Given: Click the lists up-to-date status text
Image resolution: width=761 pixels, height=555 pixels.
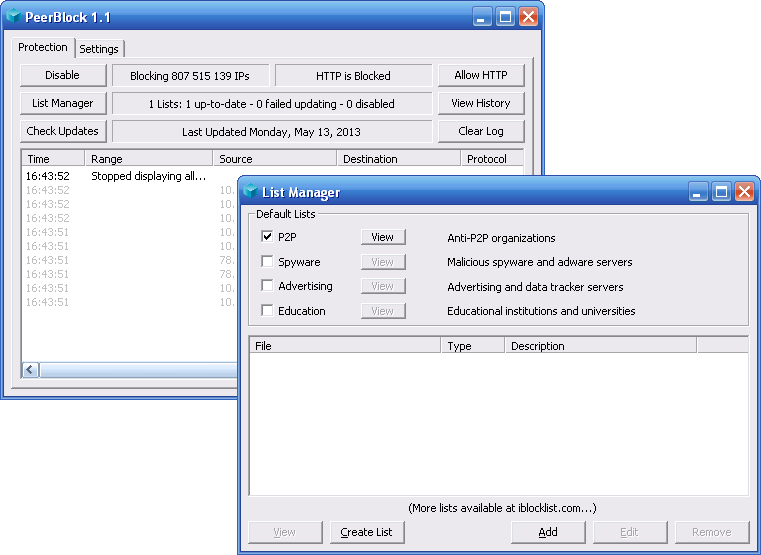Looking at the screenshot, I should (272, 104).
